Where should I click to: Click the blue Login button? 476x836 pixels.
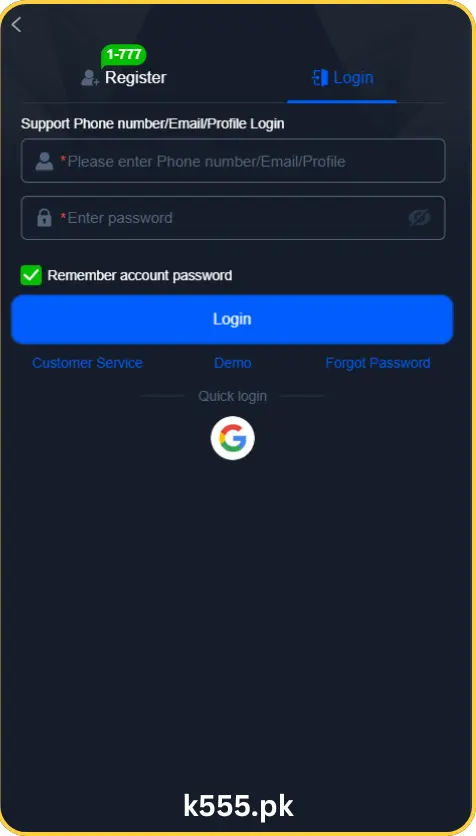232,319
